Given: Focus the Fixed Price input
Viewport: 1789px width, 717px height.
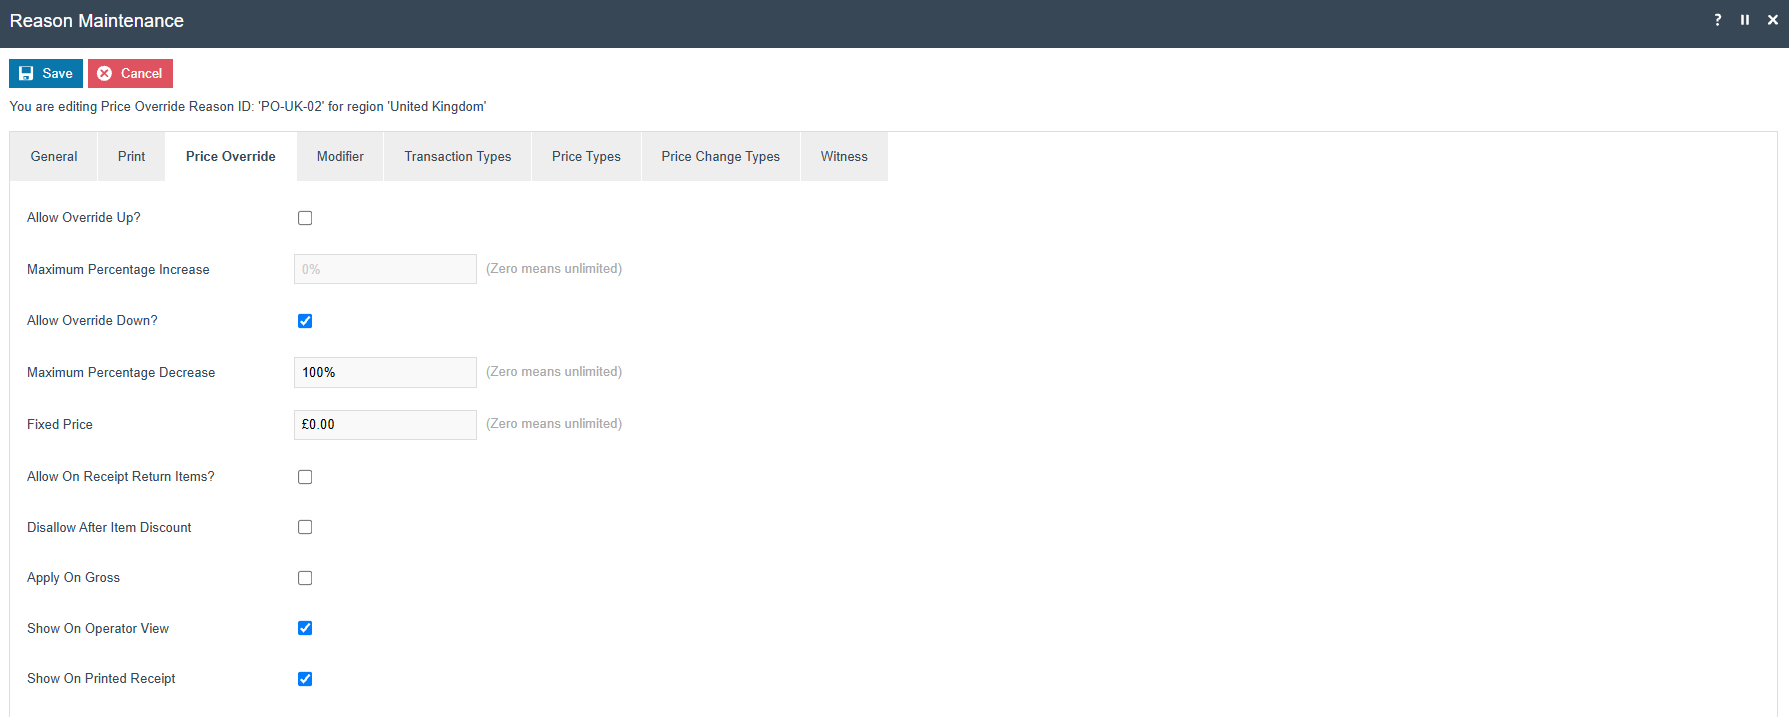Looking at the screenshot, I should (385, 424).
